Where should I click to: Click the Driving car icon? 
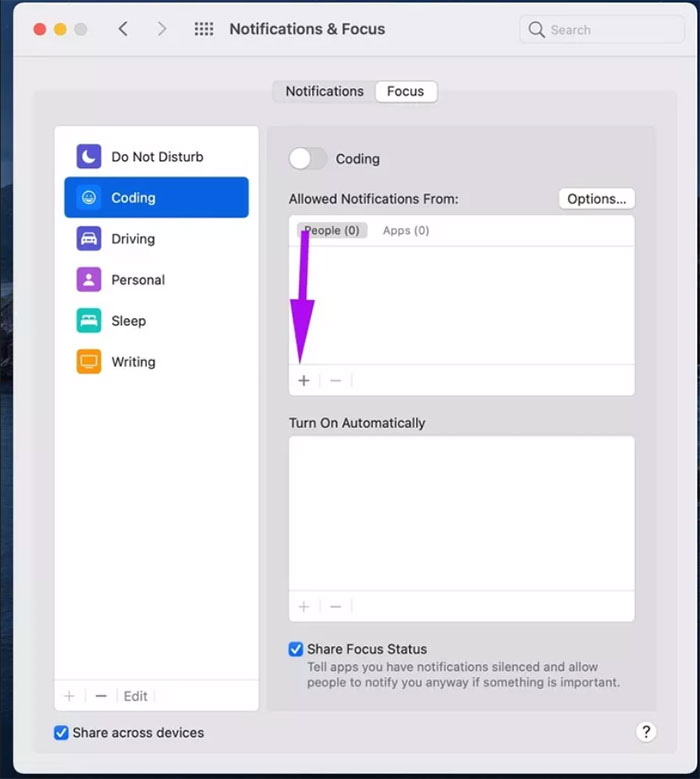[89, 239]
